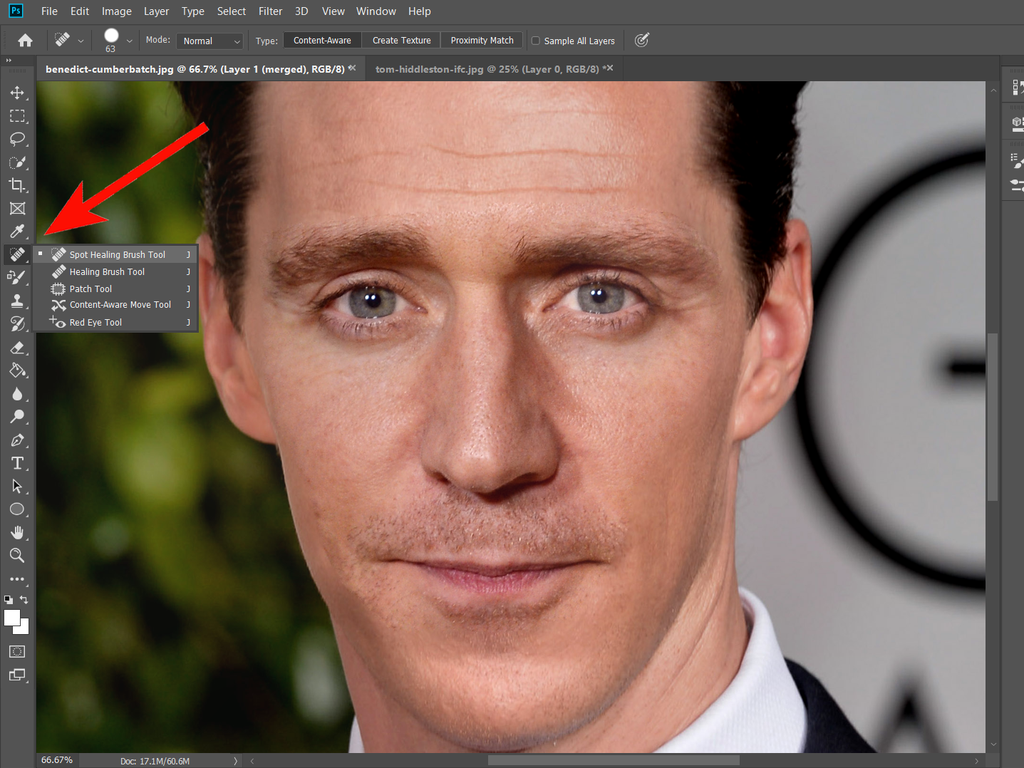Open the 3D menu

[x=301, y=11]
